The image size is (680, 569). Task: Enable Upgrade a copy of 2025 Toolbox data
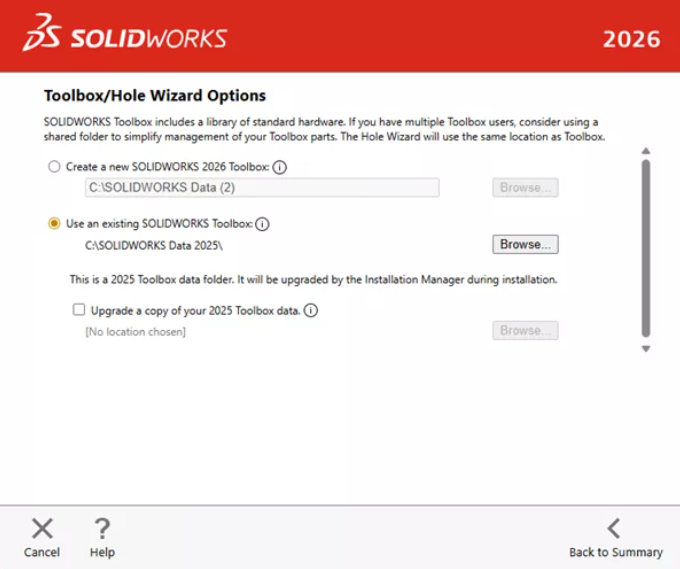tap(79, 310)
